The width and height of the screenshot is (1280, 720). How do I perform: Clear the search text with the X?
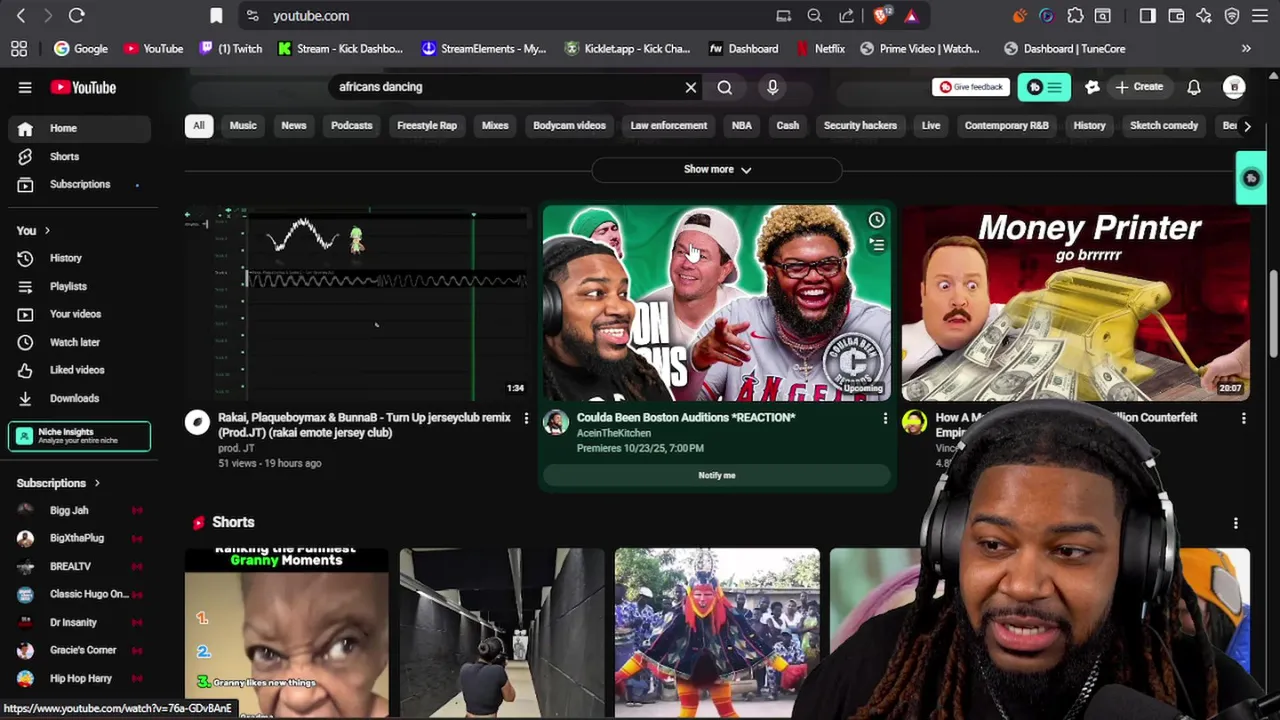pos(690,87)
